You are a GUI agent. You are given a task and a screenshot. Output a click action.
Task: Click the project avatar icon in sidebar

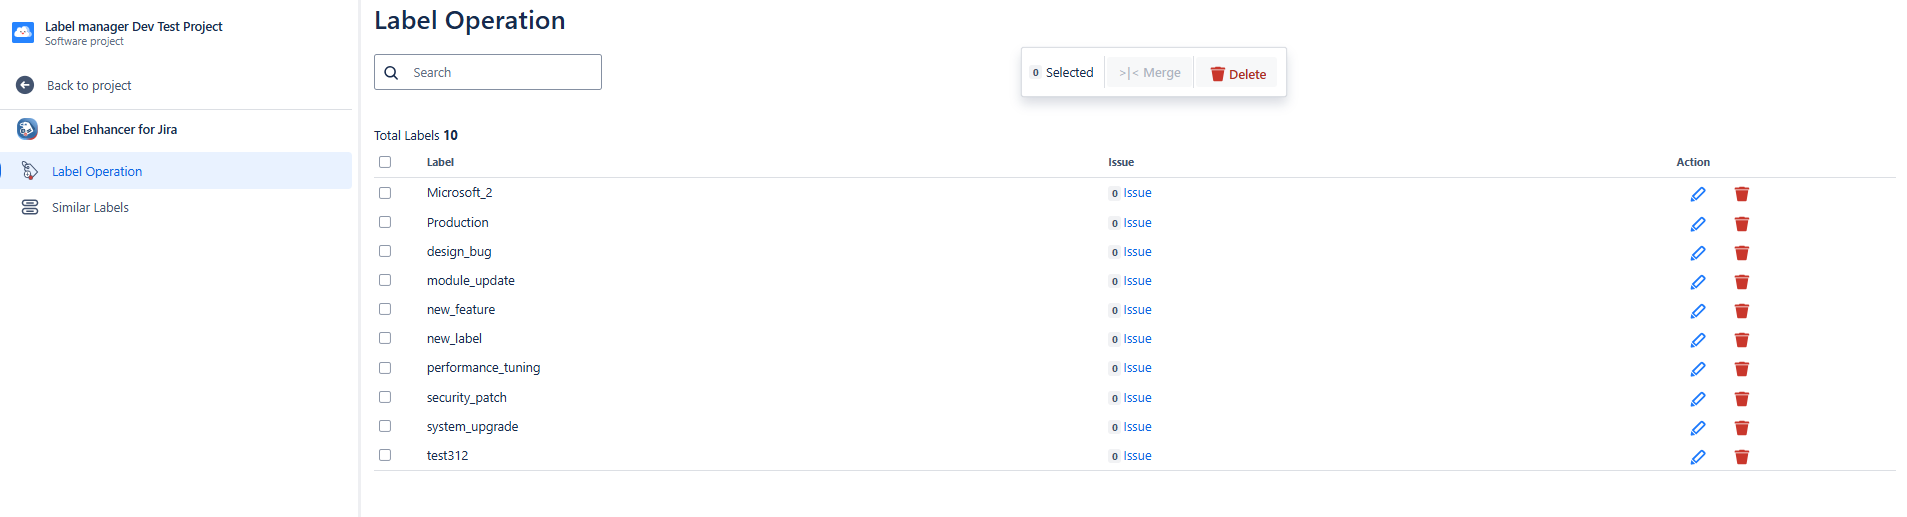tap(23, 33)
